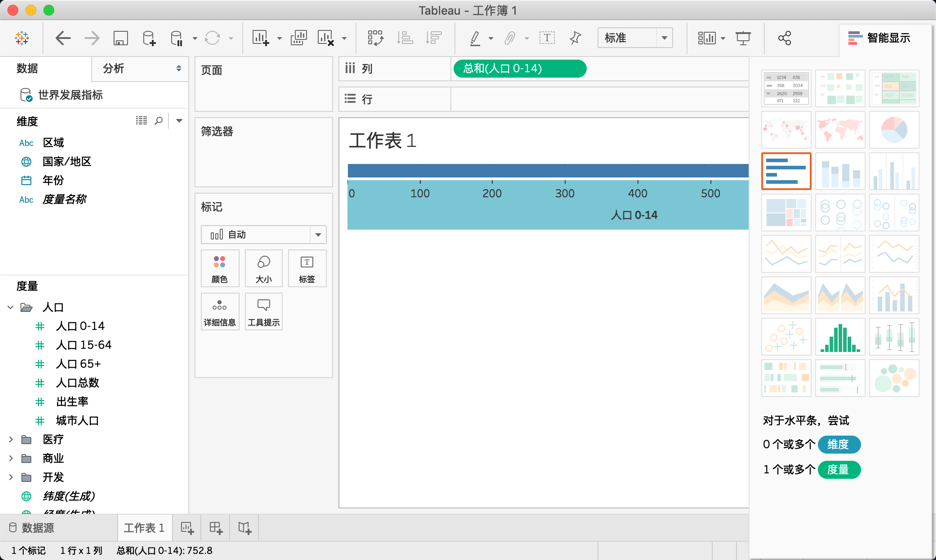The image size is (936, 560).
Task: Click the Detail mark card button
Action: coord(220,312)
